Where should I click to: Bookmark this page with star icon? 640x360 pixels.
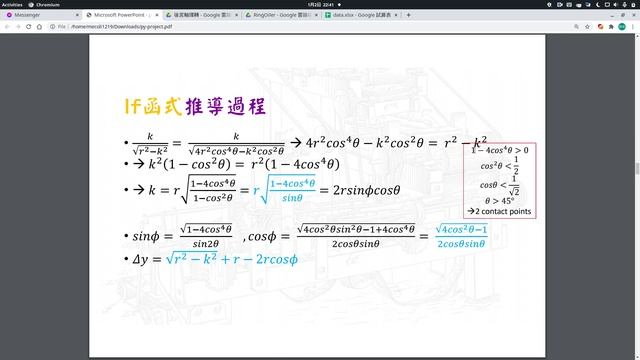point(587,27)
